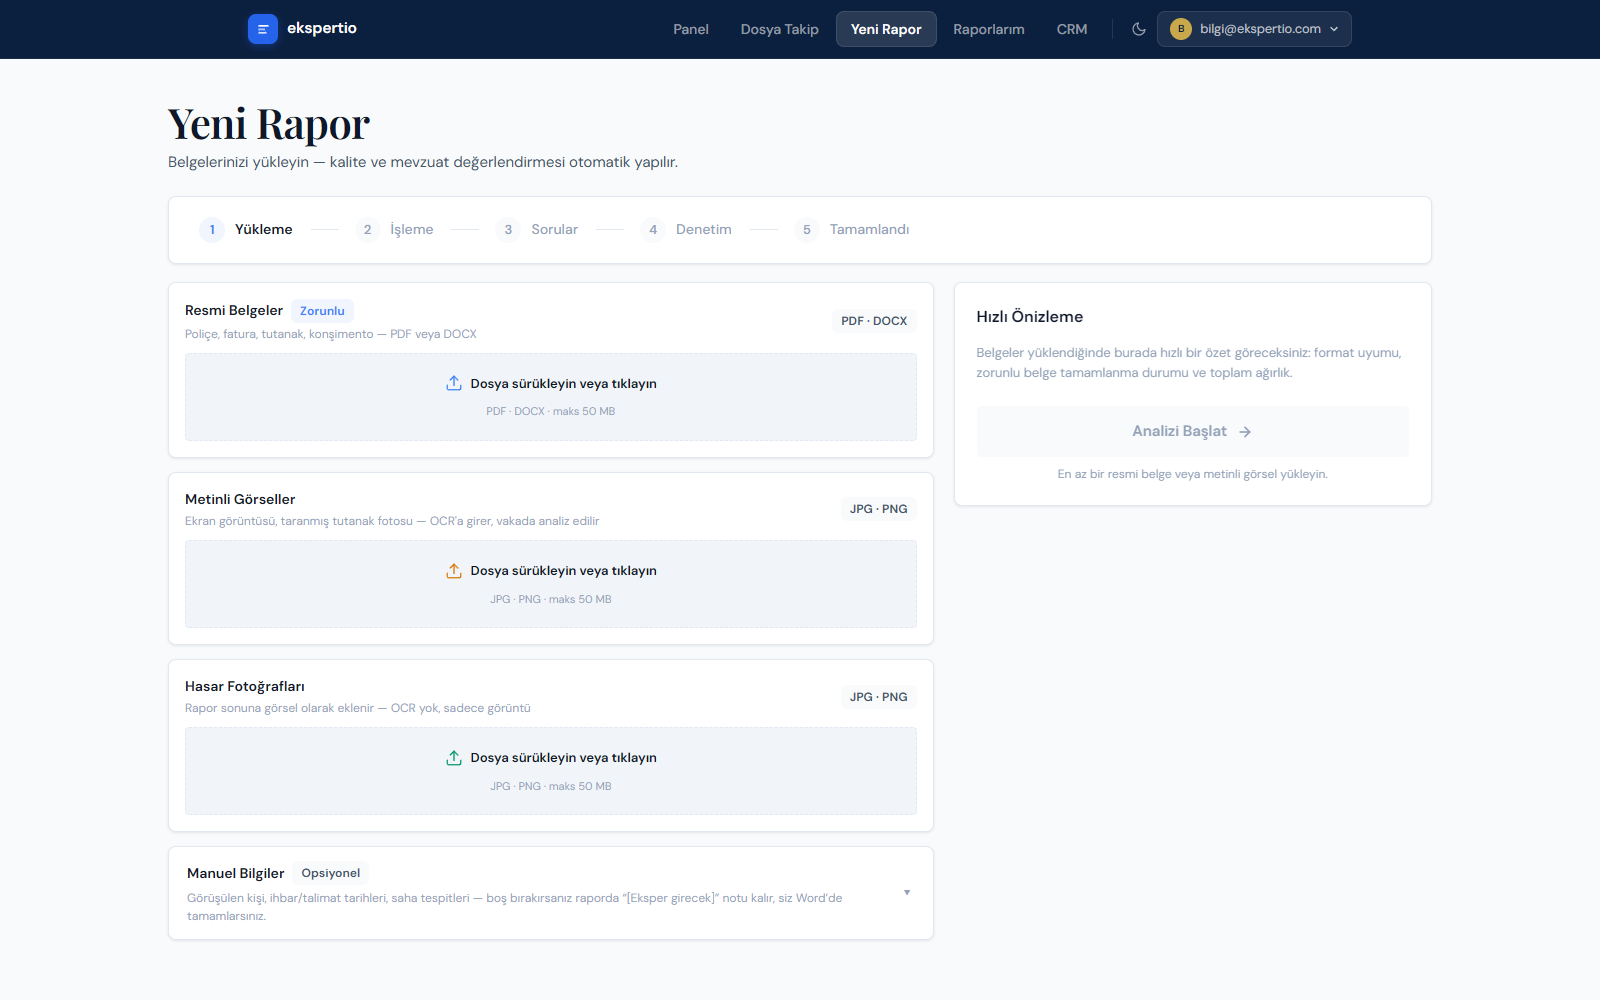Click the blue upload icon in Resmi Belgeler

pos(454,383)
